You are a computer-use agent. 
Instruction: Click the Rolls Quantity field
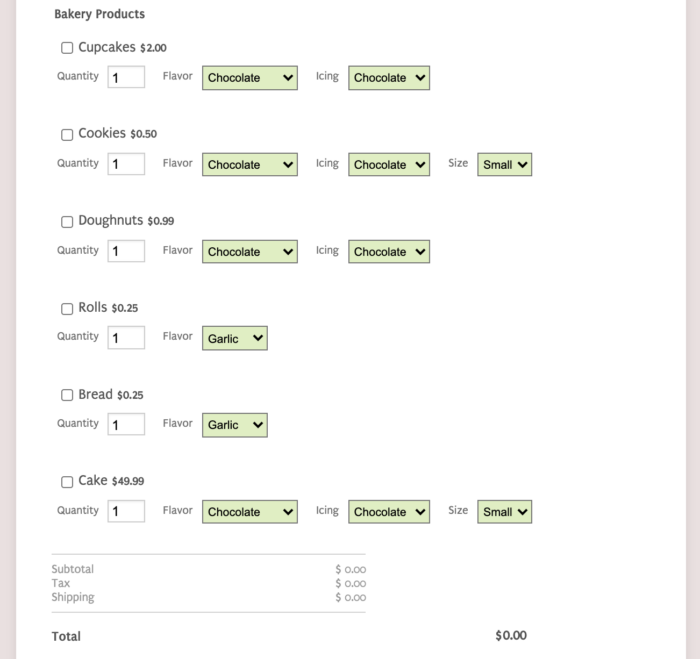[x=126, y=338]
